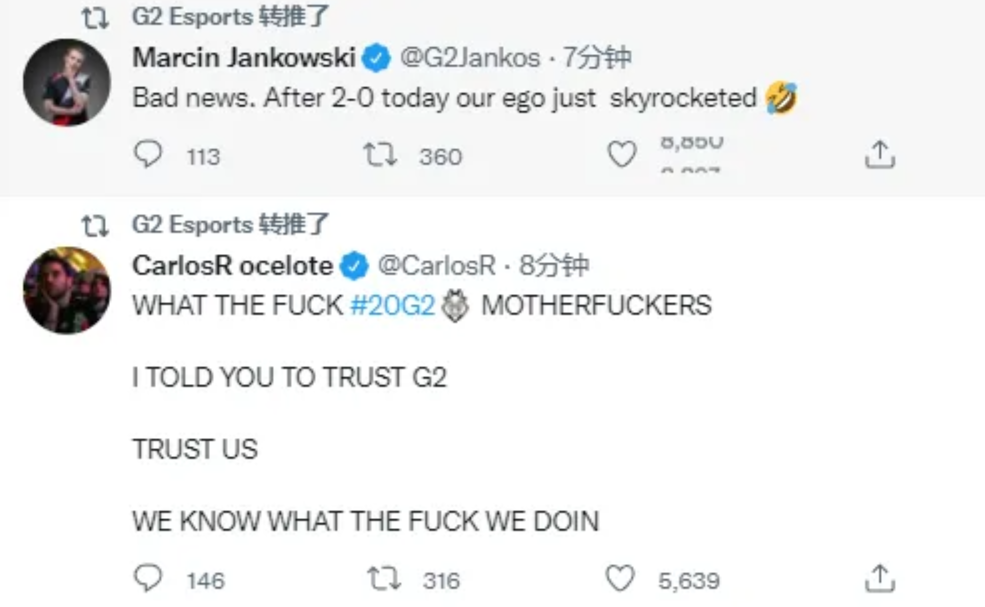
Task: Like the CarlosR ocelote tweet
Action: [x=620, y=578]
